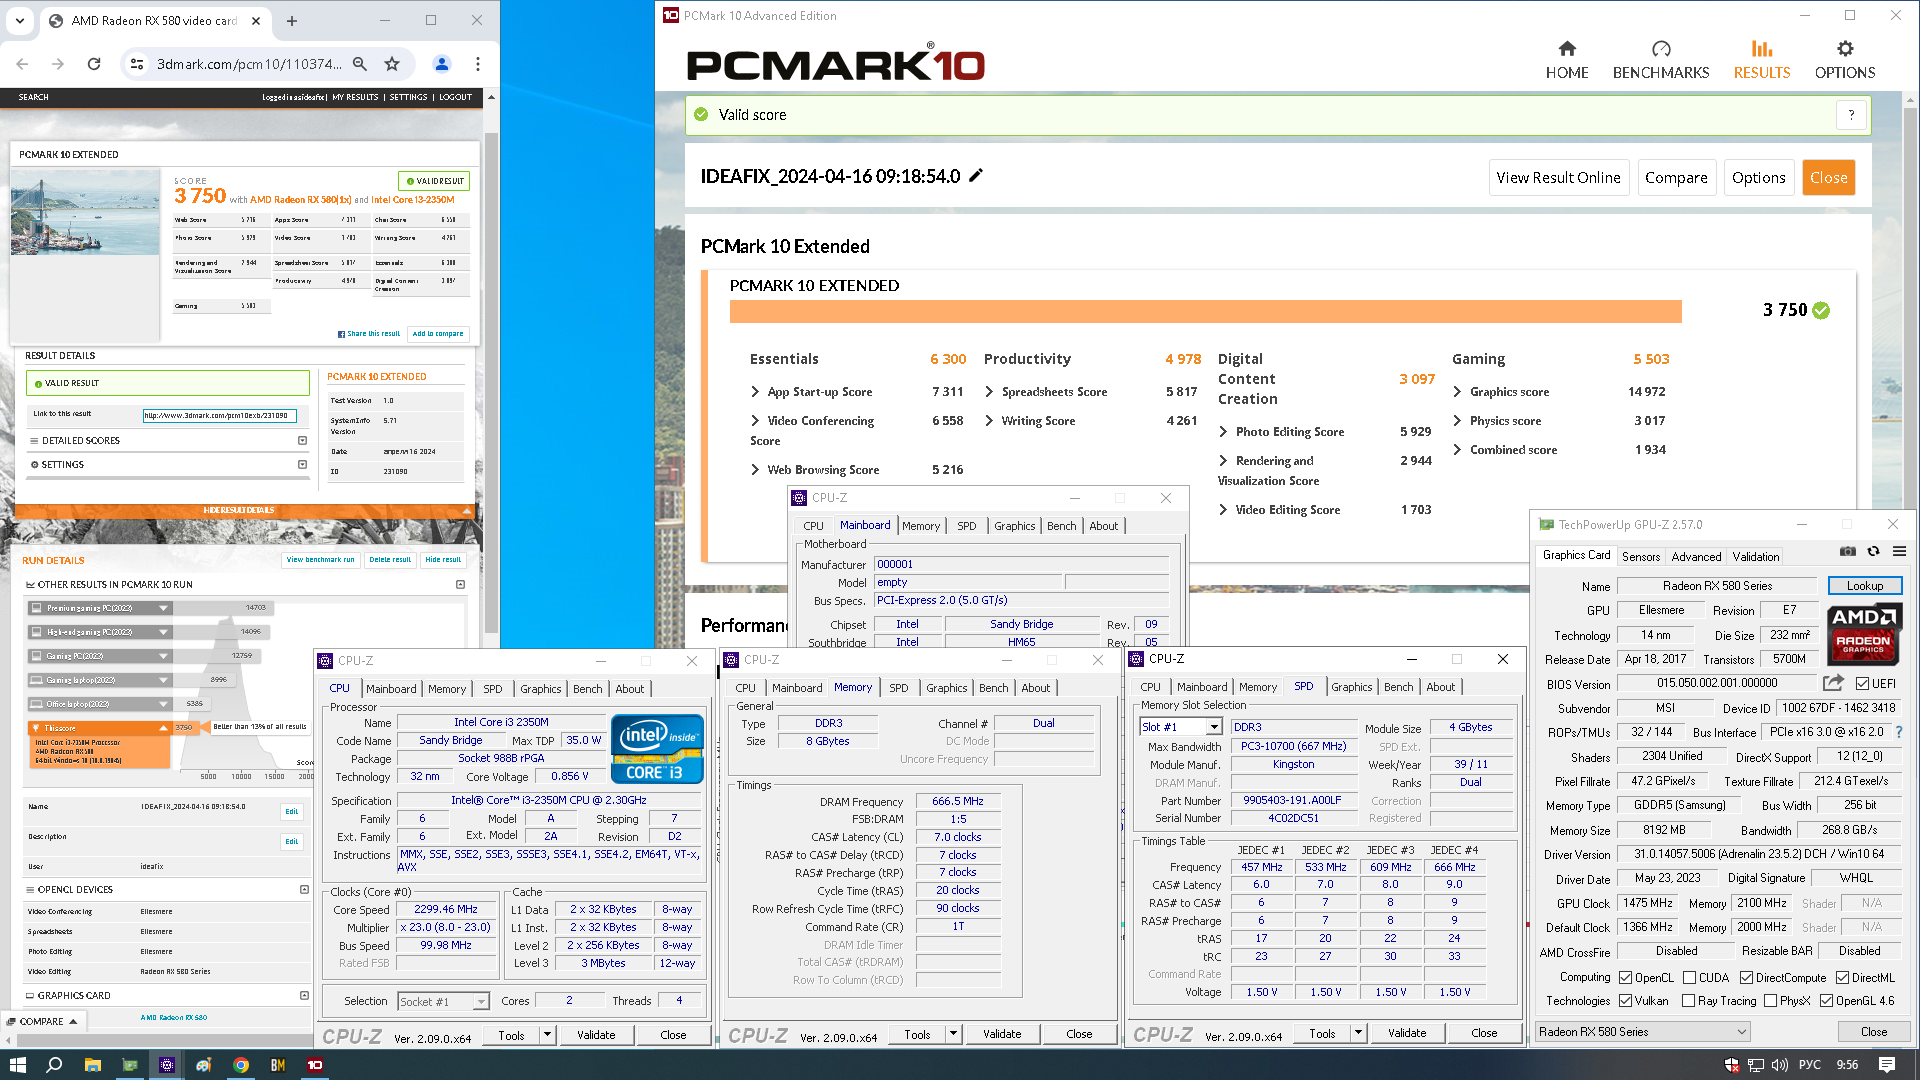Screen dimensions: 1920x1080
Task: Open the Chrome profile icon
Action: point(441,64)
